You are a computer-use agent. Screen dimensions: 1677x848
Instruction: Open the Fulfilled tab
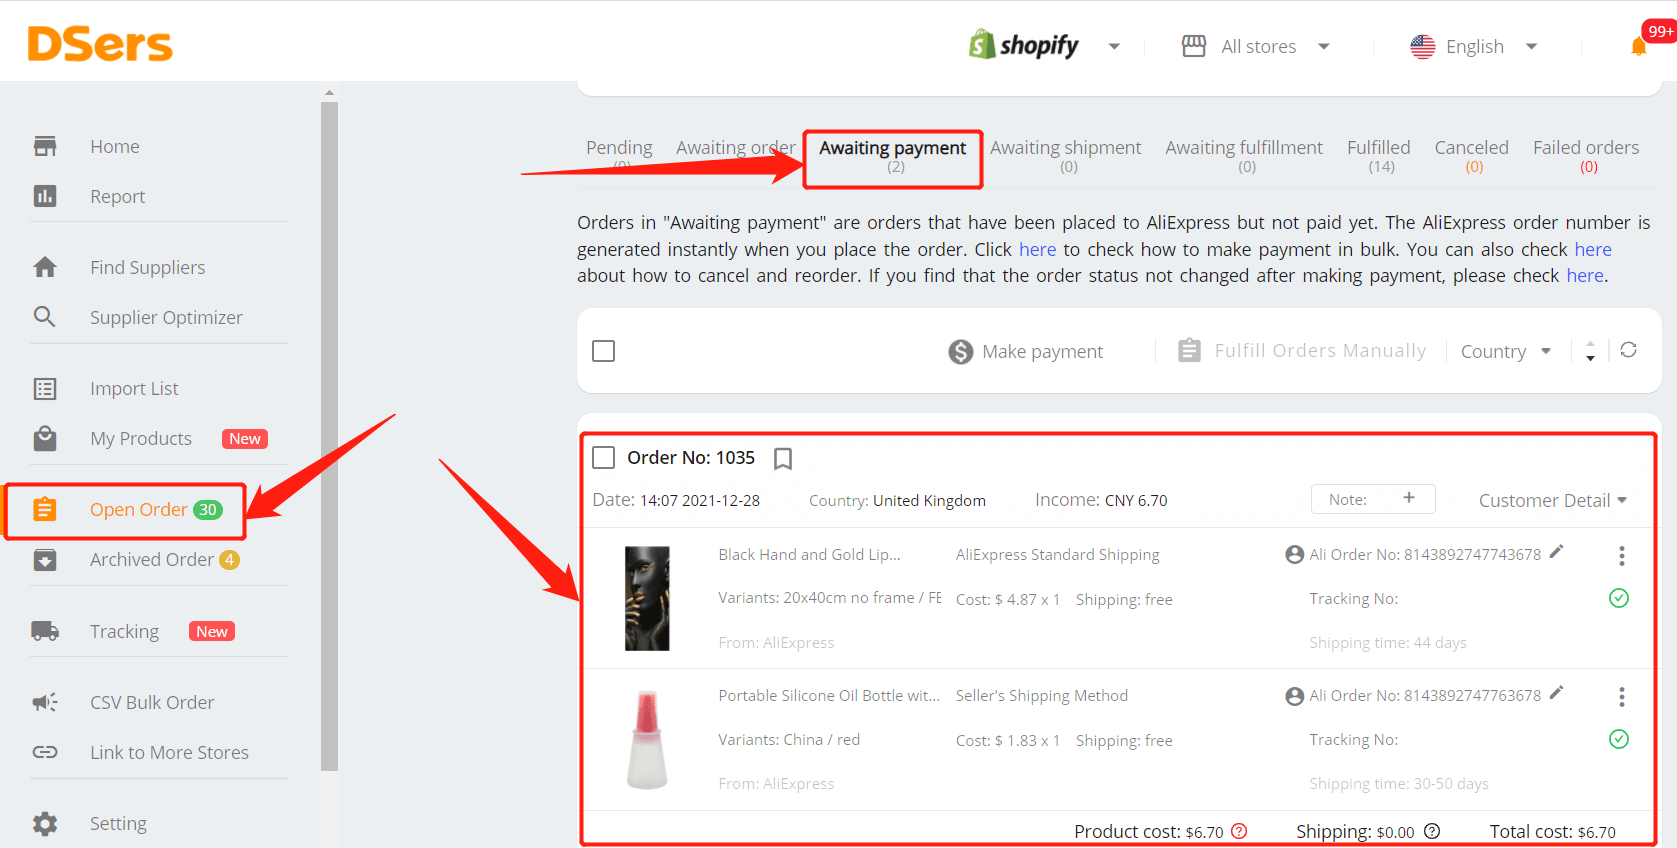pos(1379,156)
